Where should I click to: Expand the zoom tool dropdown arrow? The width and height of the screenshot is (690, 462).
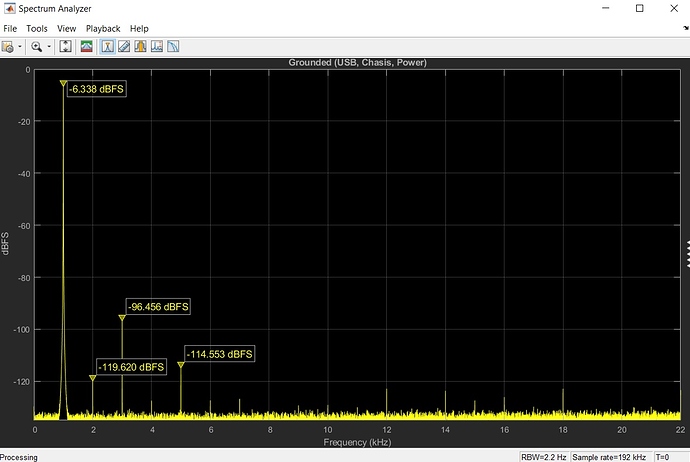click(48, 46)
